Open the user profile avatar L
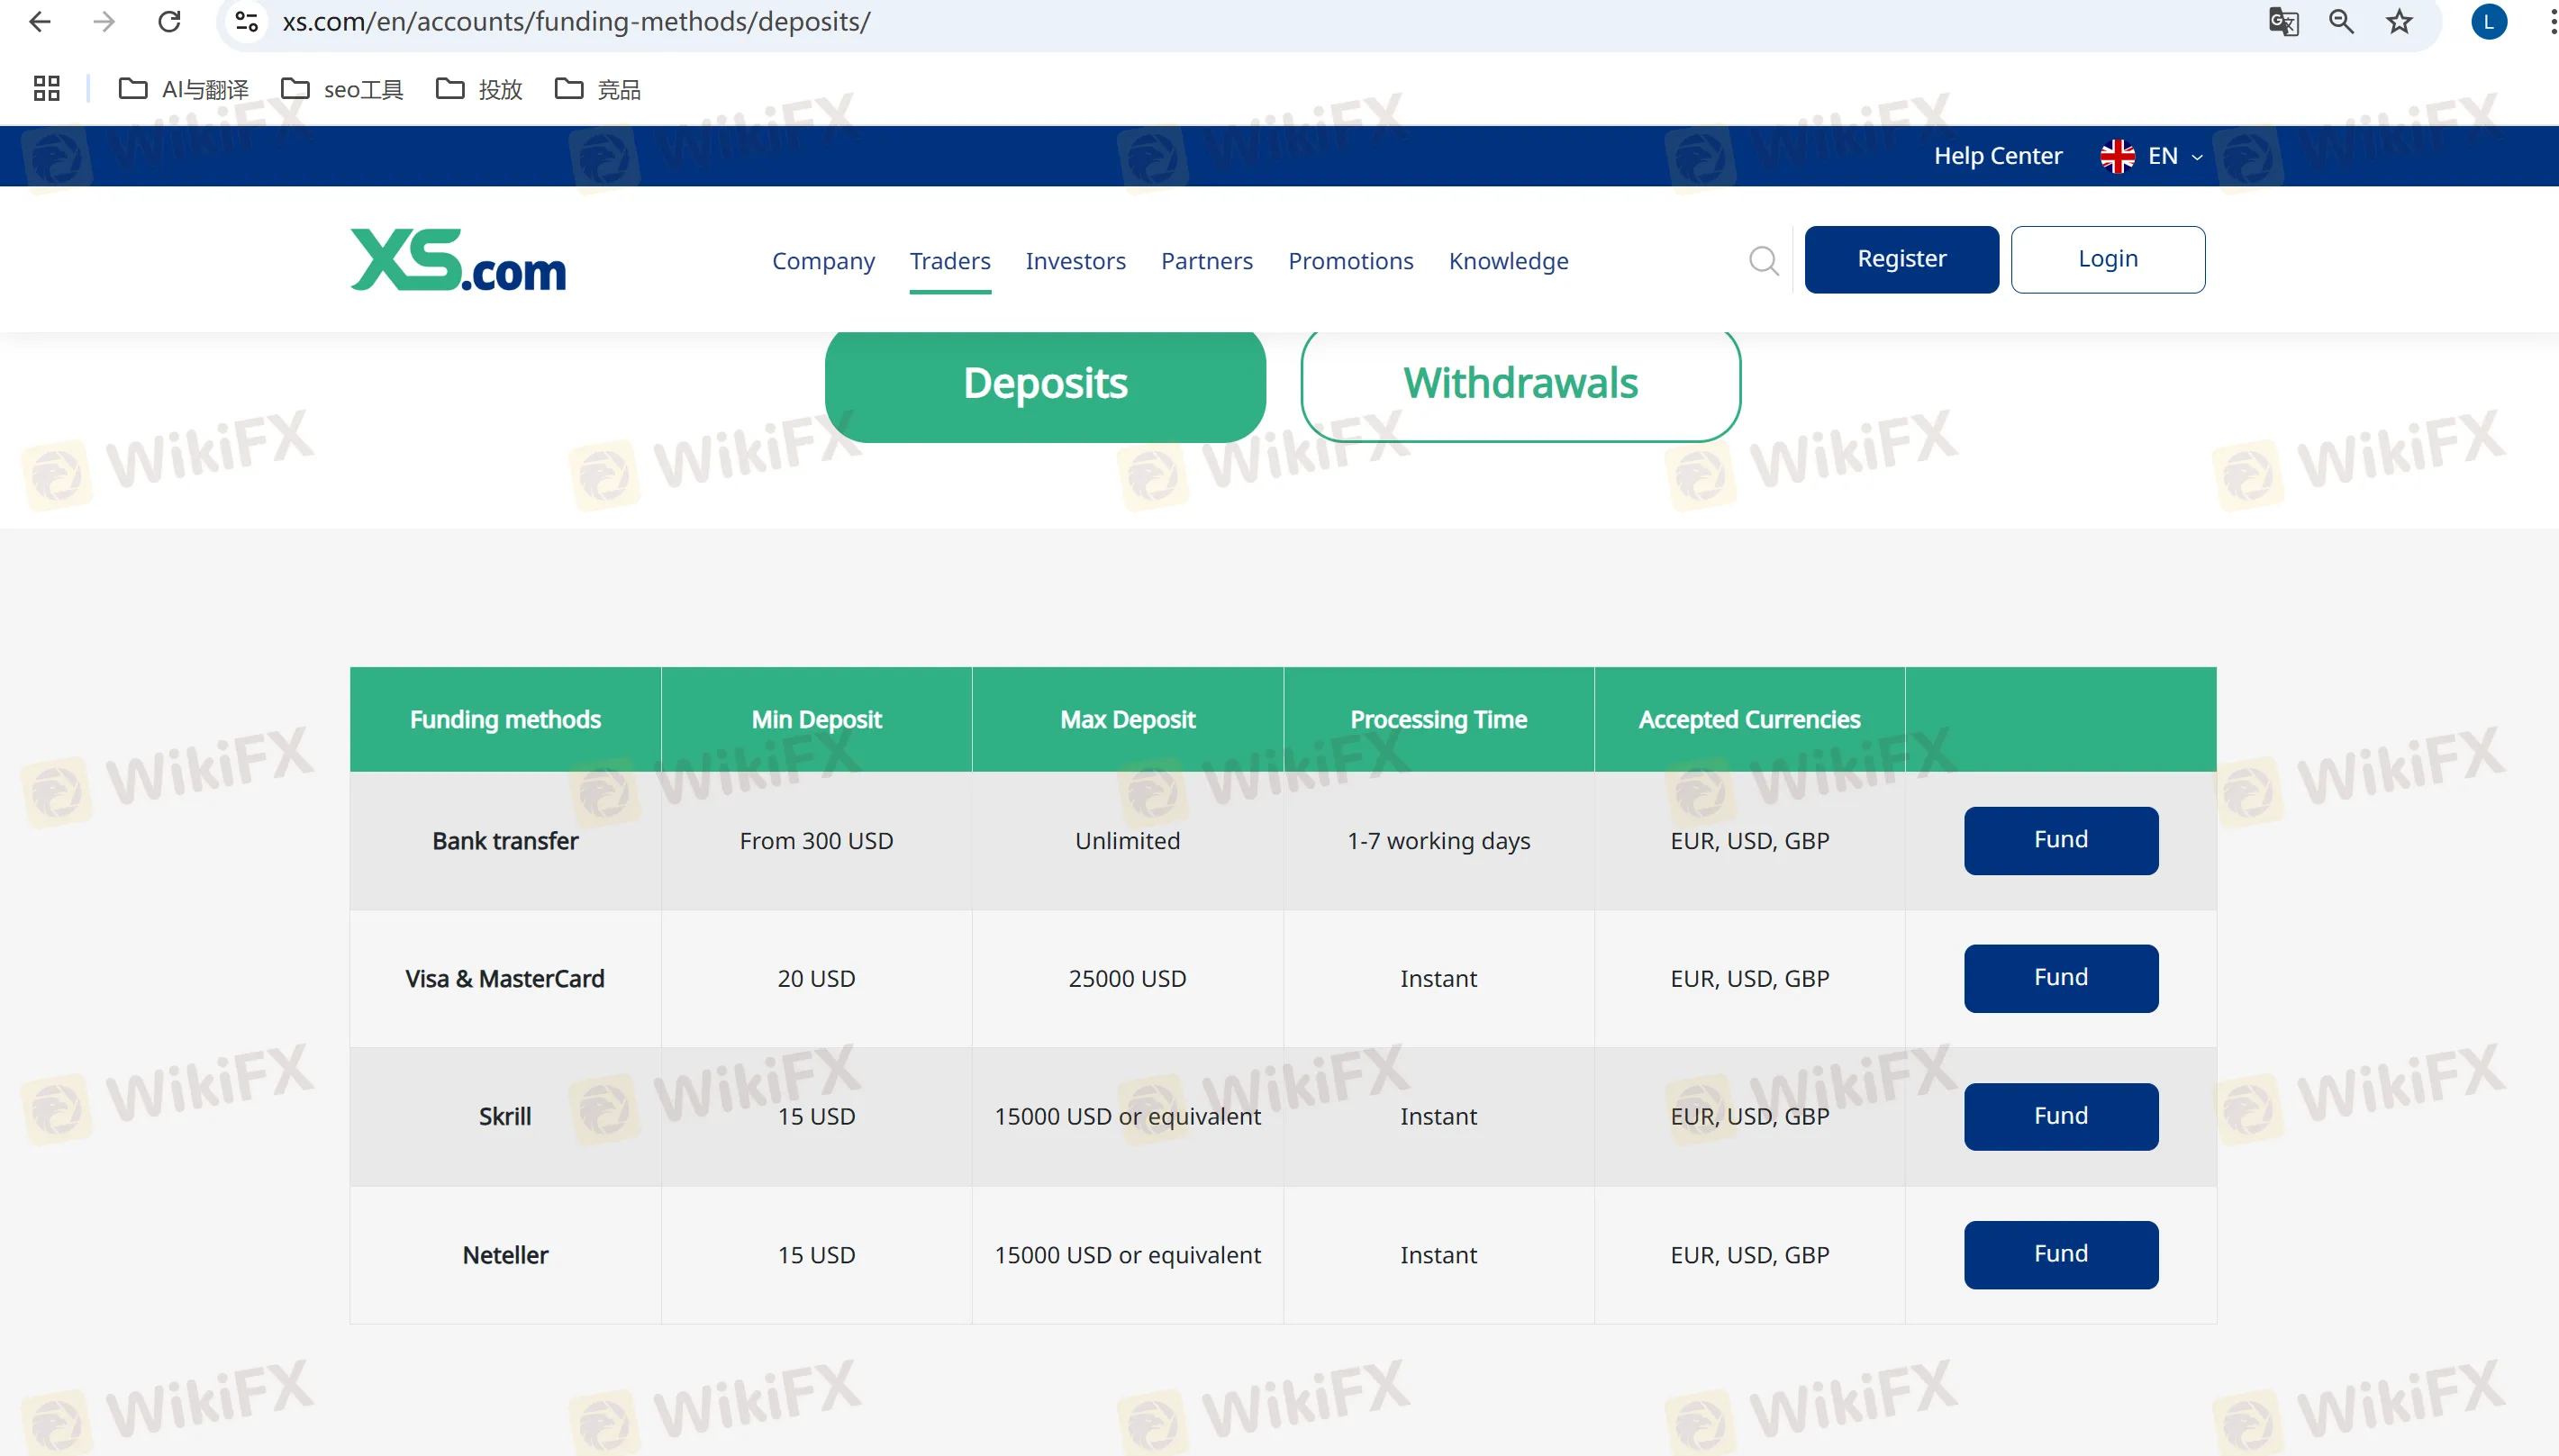The height and width of the screenshot is (1456, 2559). (2488, 21)
